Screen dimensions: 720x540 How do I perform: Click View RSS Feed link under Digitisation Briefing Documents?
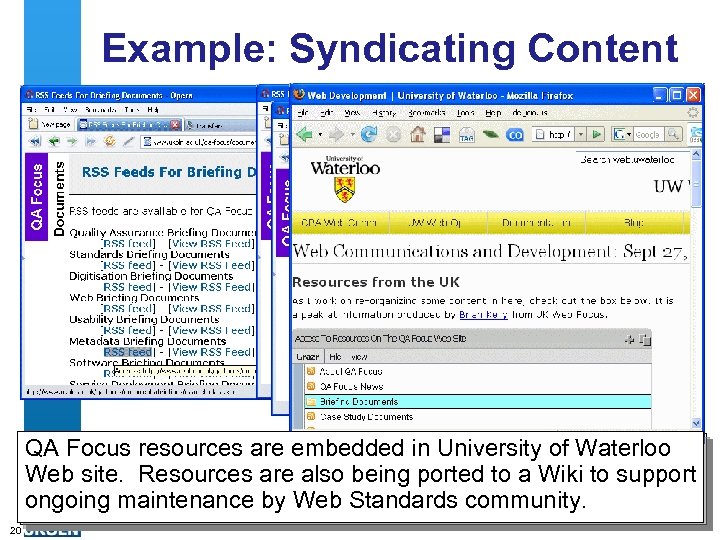212,287
